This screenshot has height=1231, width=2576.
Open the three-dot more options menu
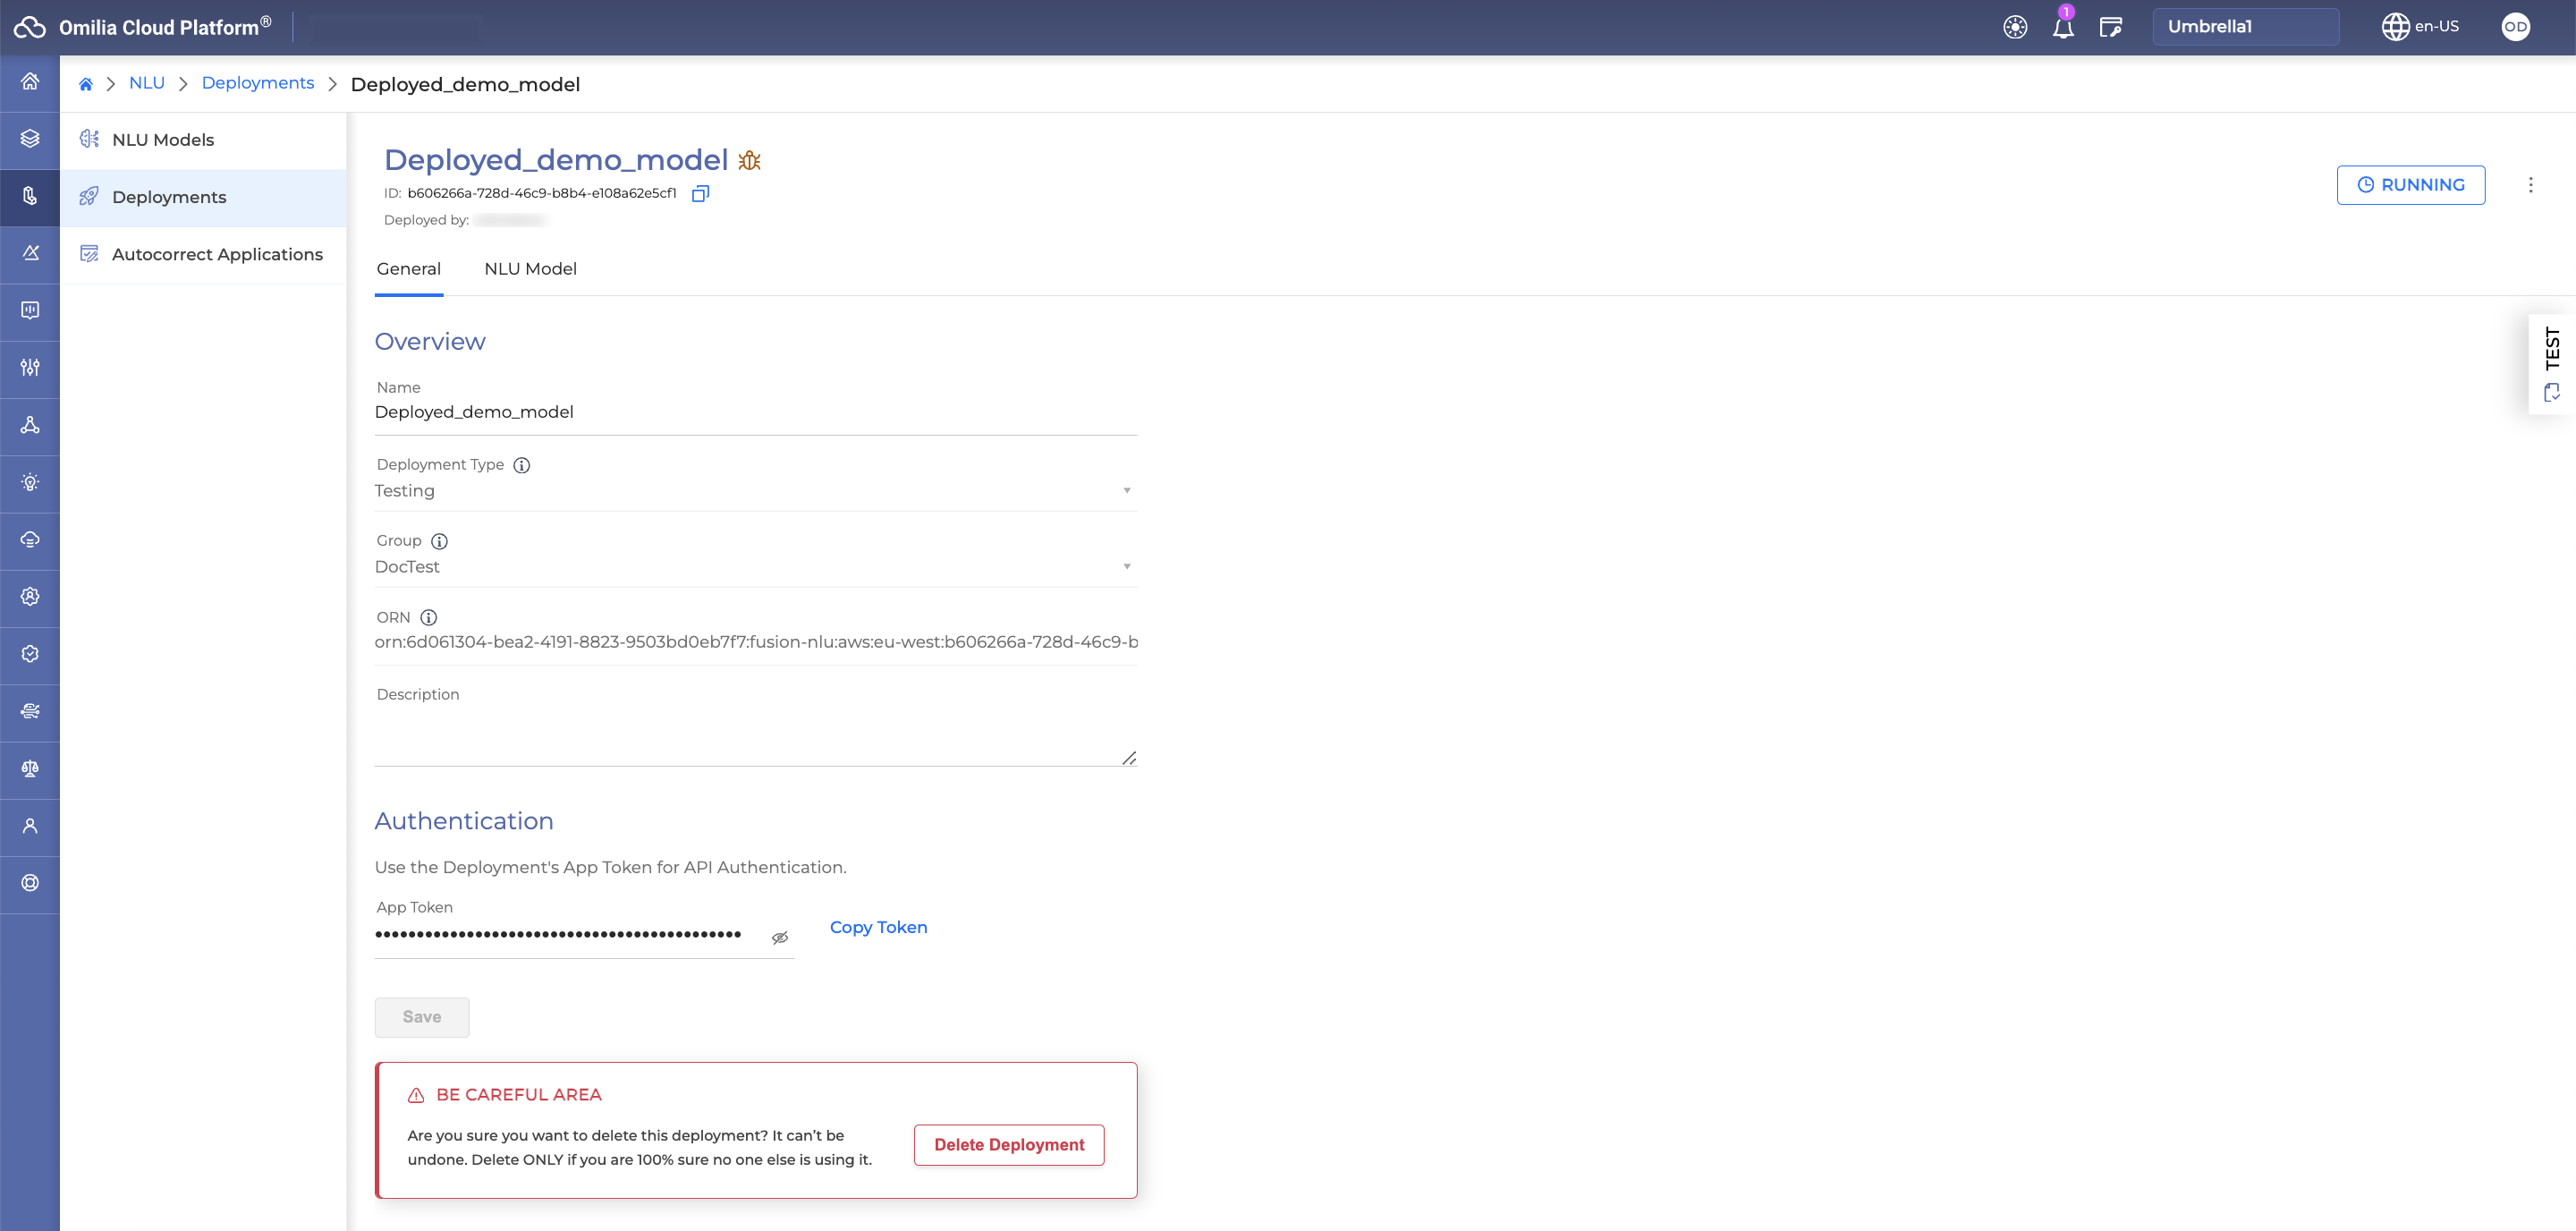2531,185
